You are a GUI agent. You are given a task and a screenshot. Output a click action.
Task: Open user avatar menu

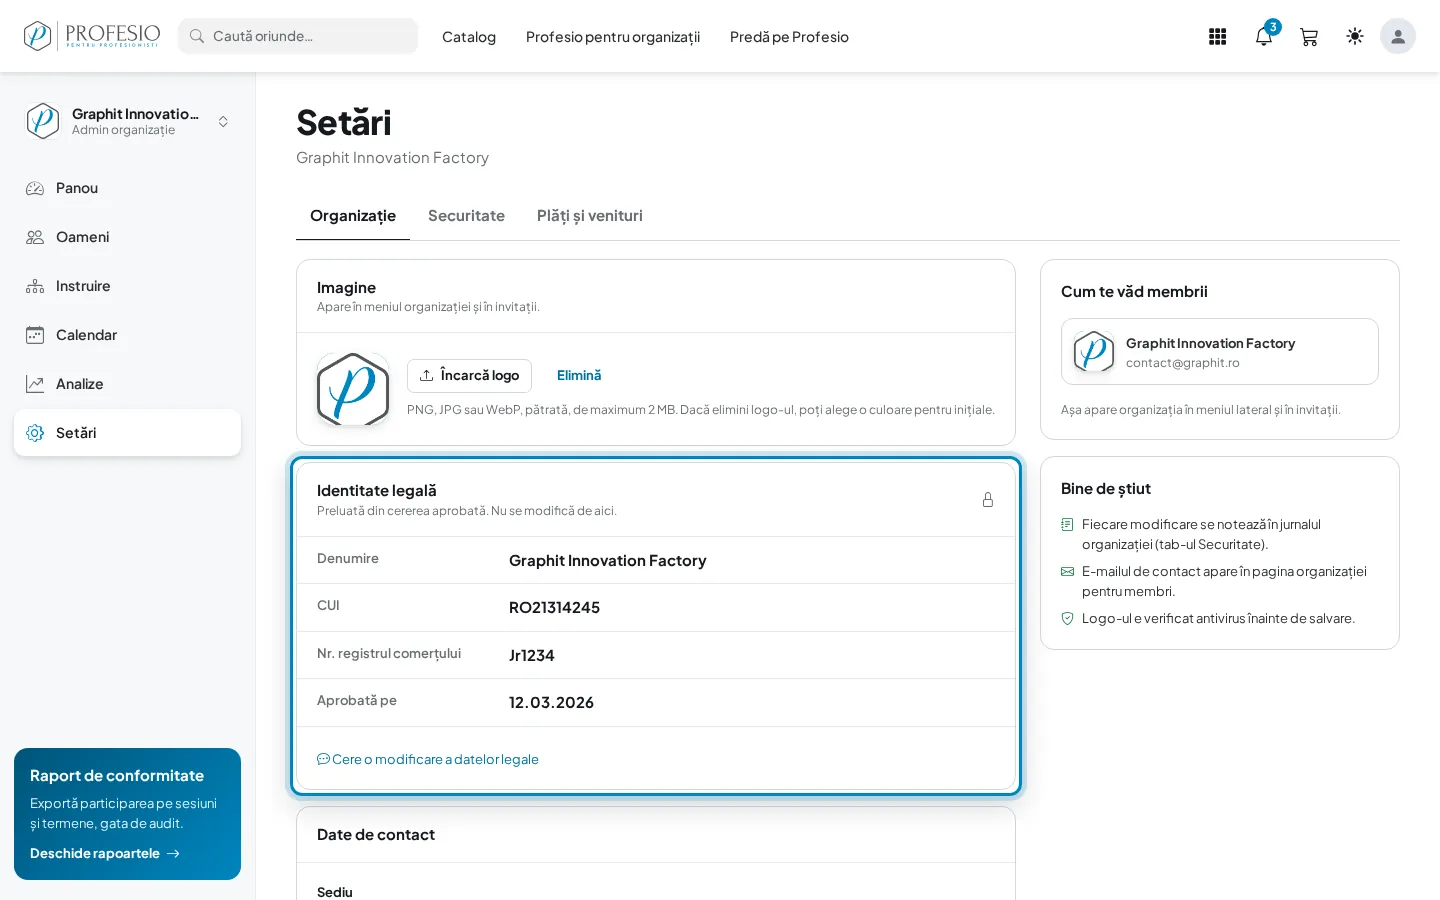pos(1398,36)
